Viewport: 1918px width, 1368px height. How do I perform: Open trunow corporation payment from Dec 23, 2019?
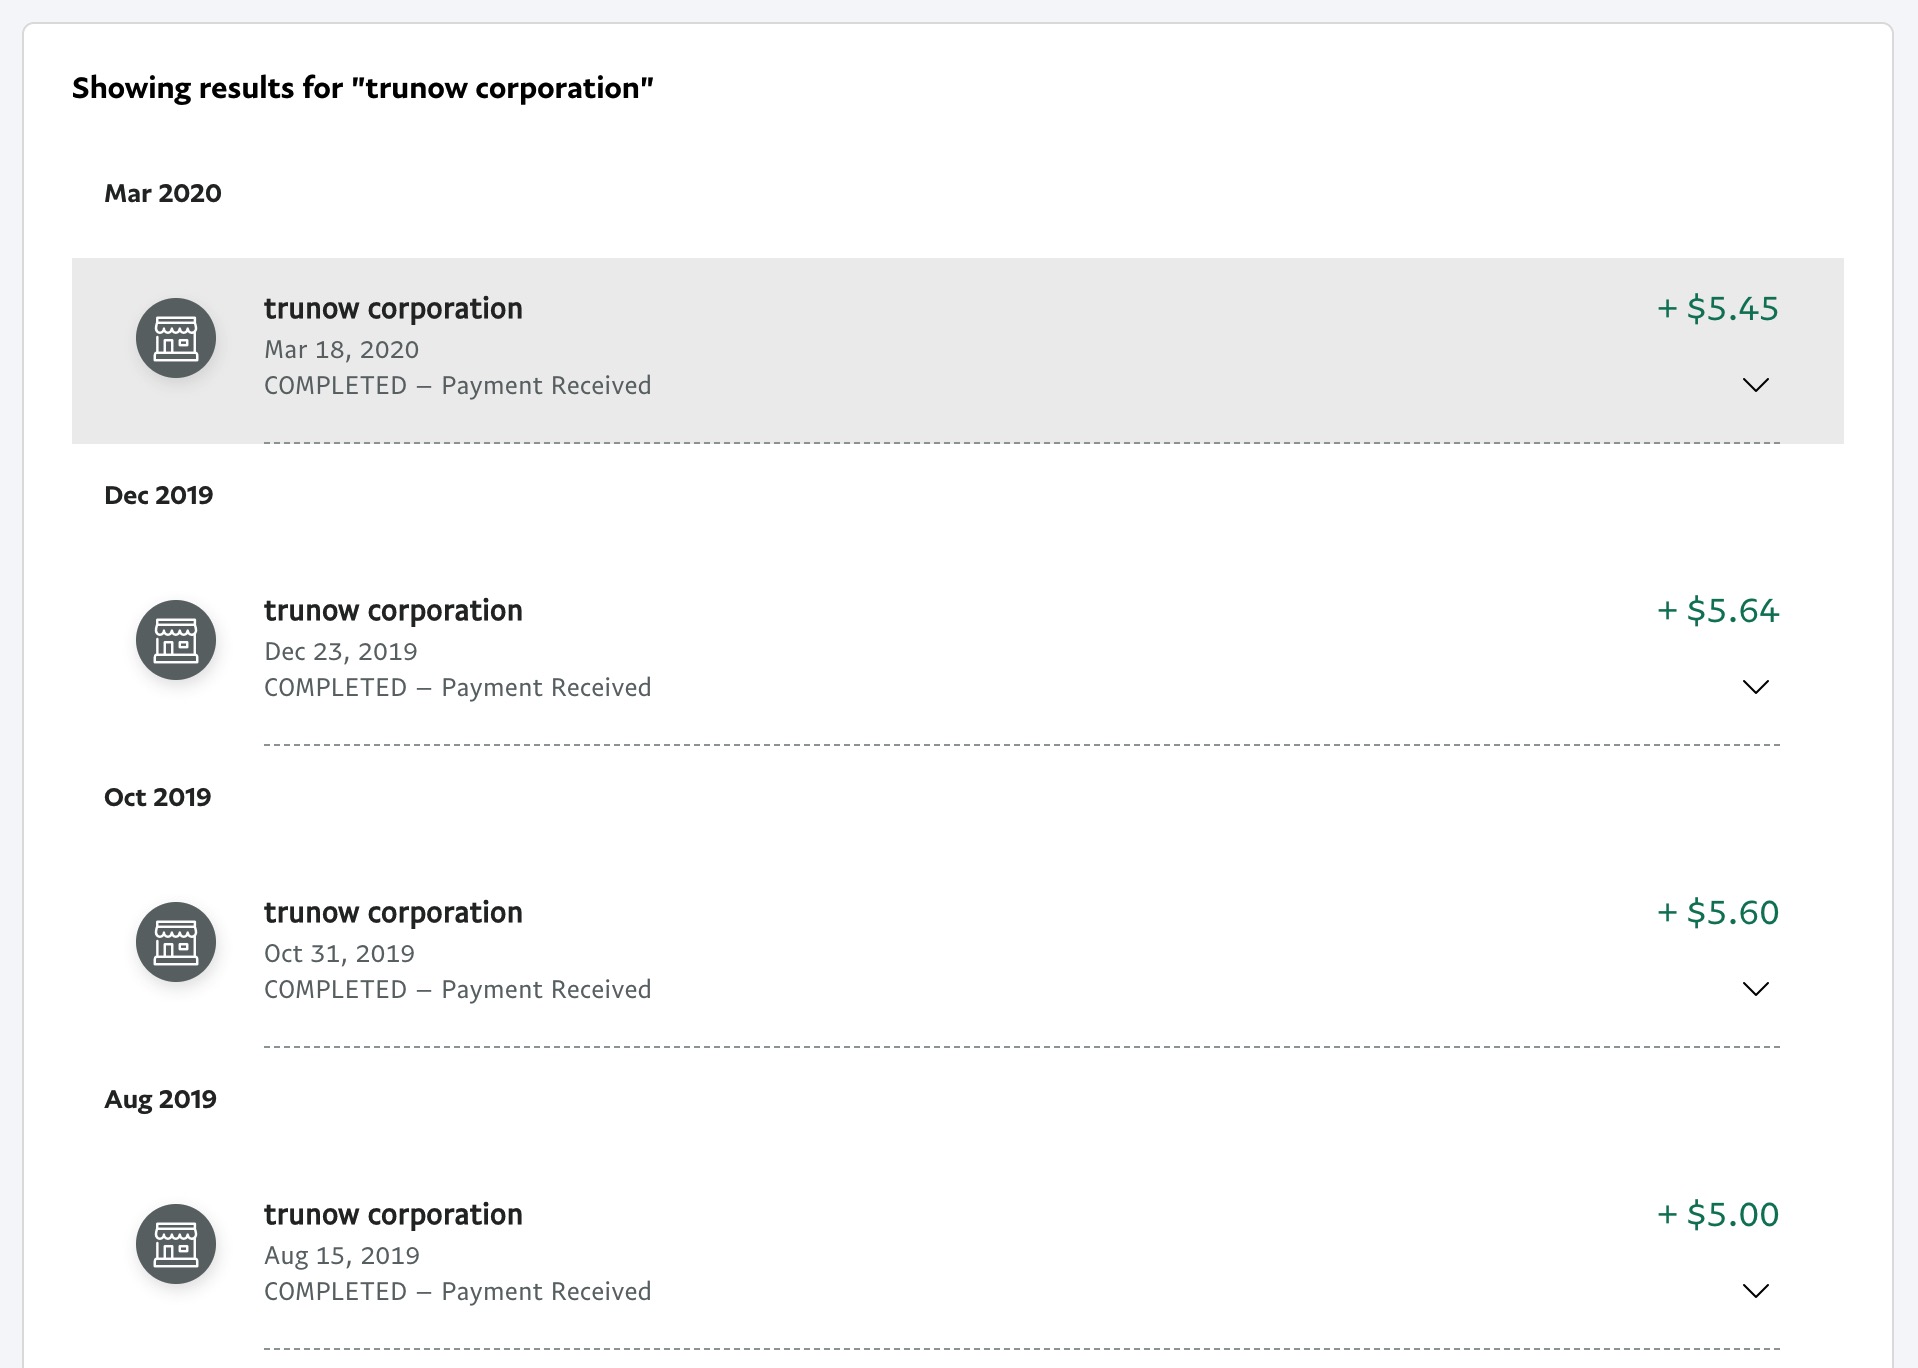click(393, 611)
